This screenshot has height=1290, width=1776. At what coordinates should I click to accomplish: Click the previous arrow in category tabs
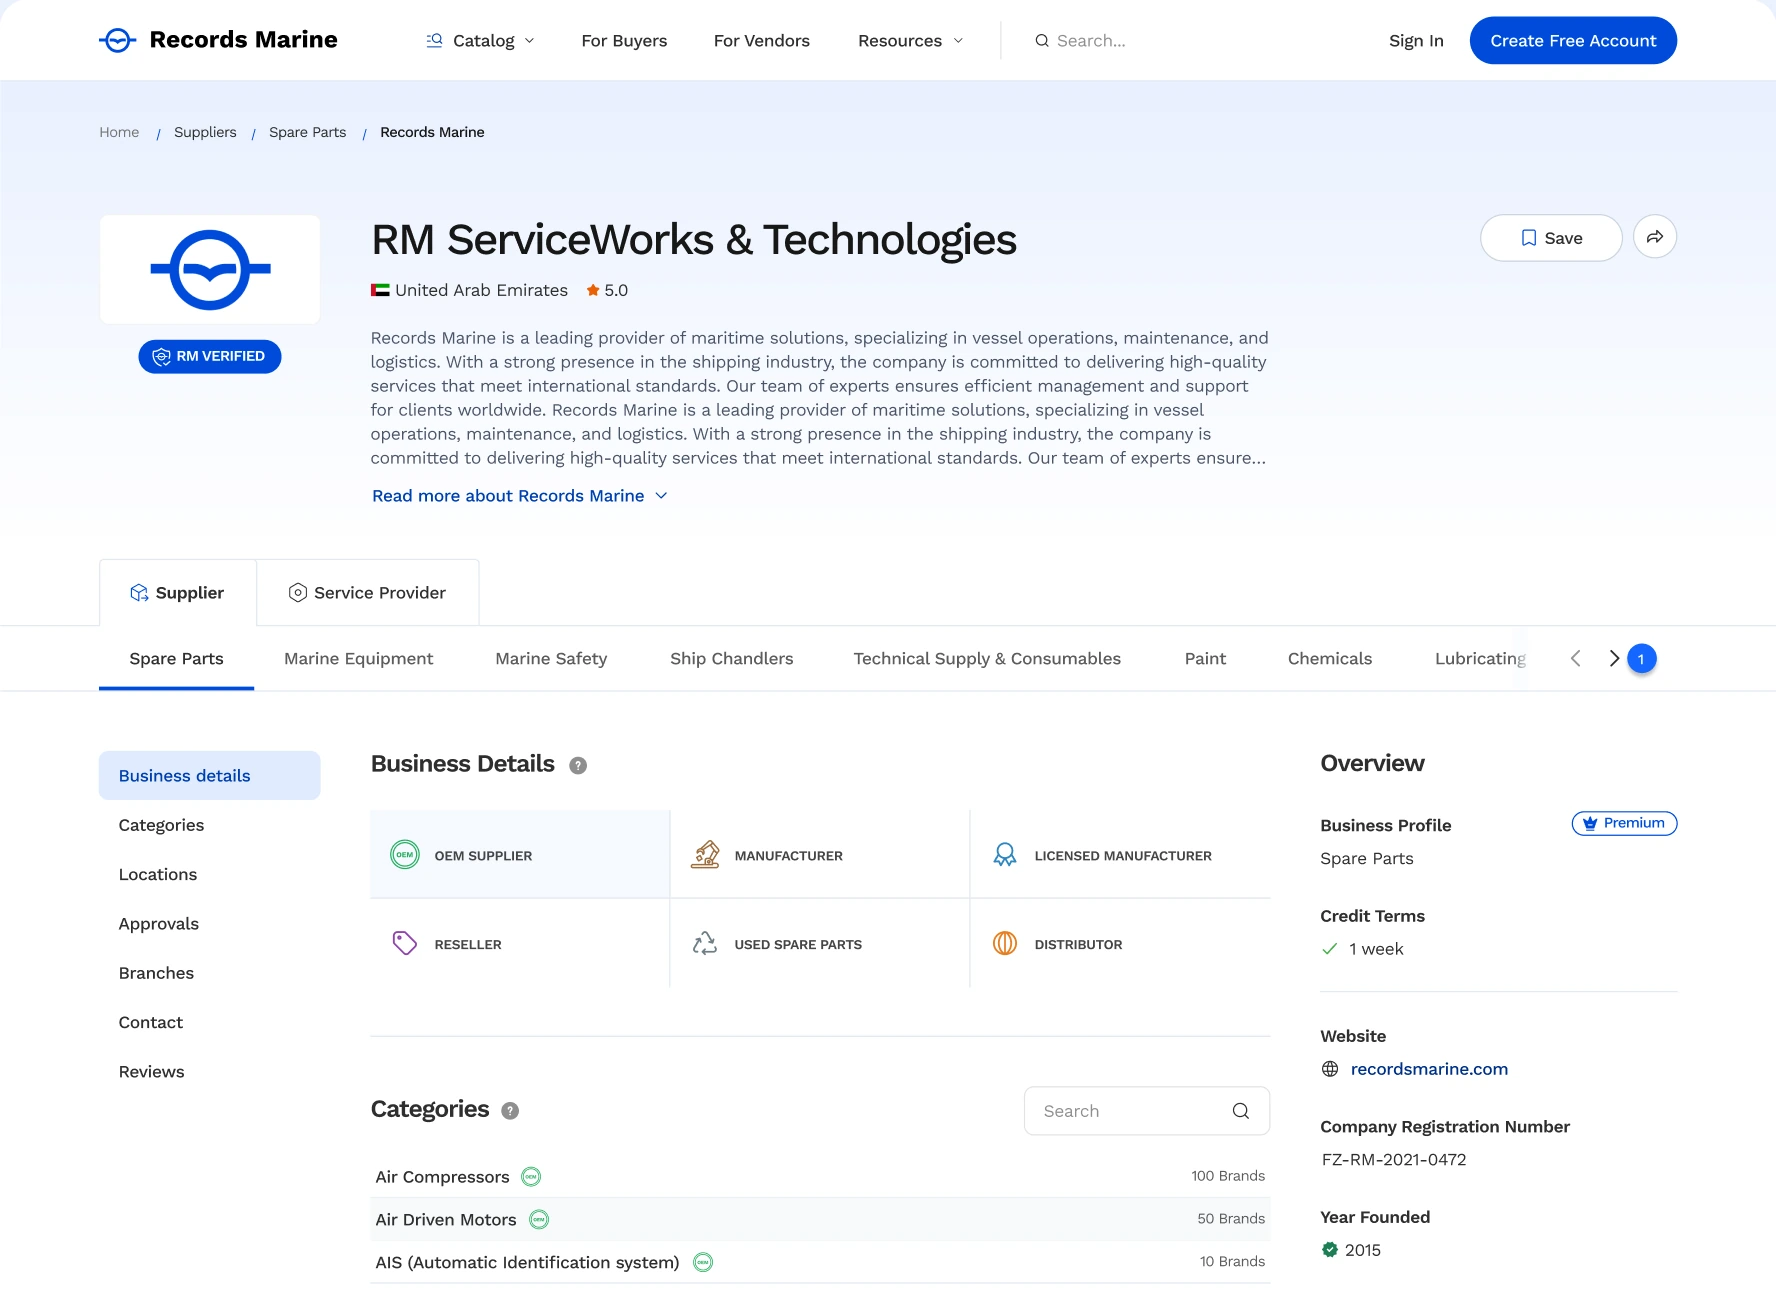1576,658
